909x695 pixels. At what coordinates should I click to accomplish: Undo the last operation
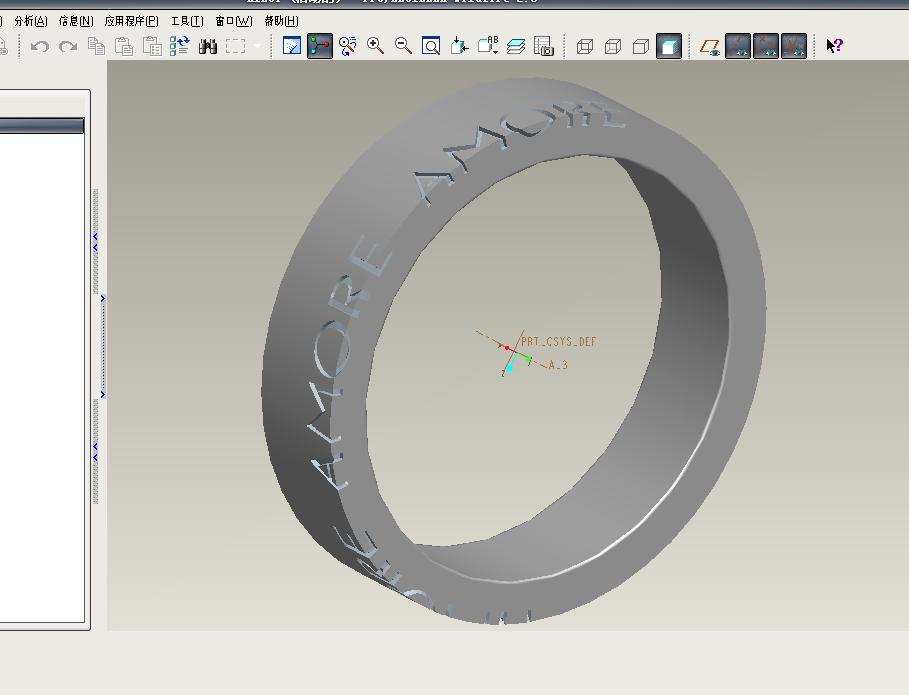click(39, 46)
